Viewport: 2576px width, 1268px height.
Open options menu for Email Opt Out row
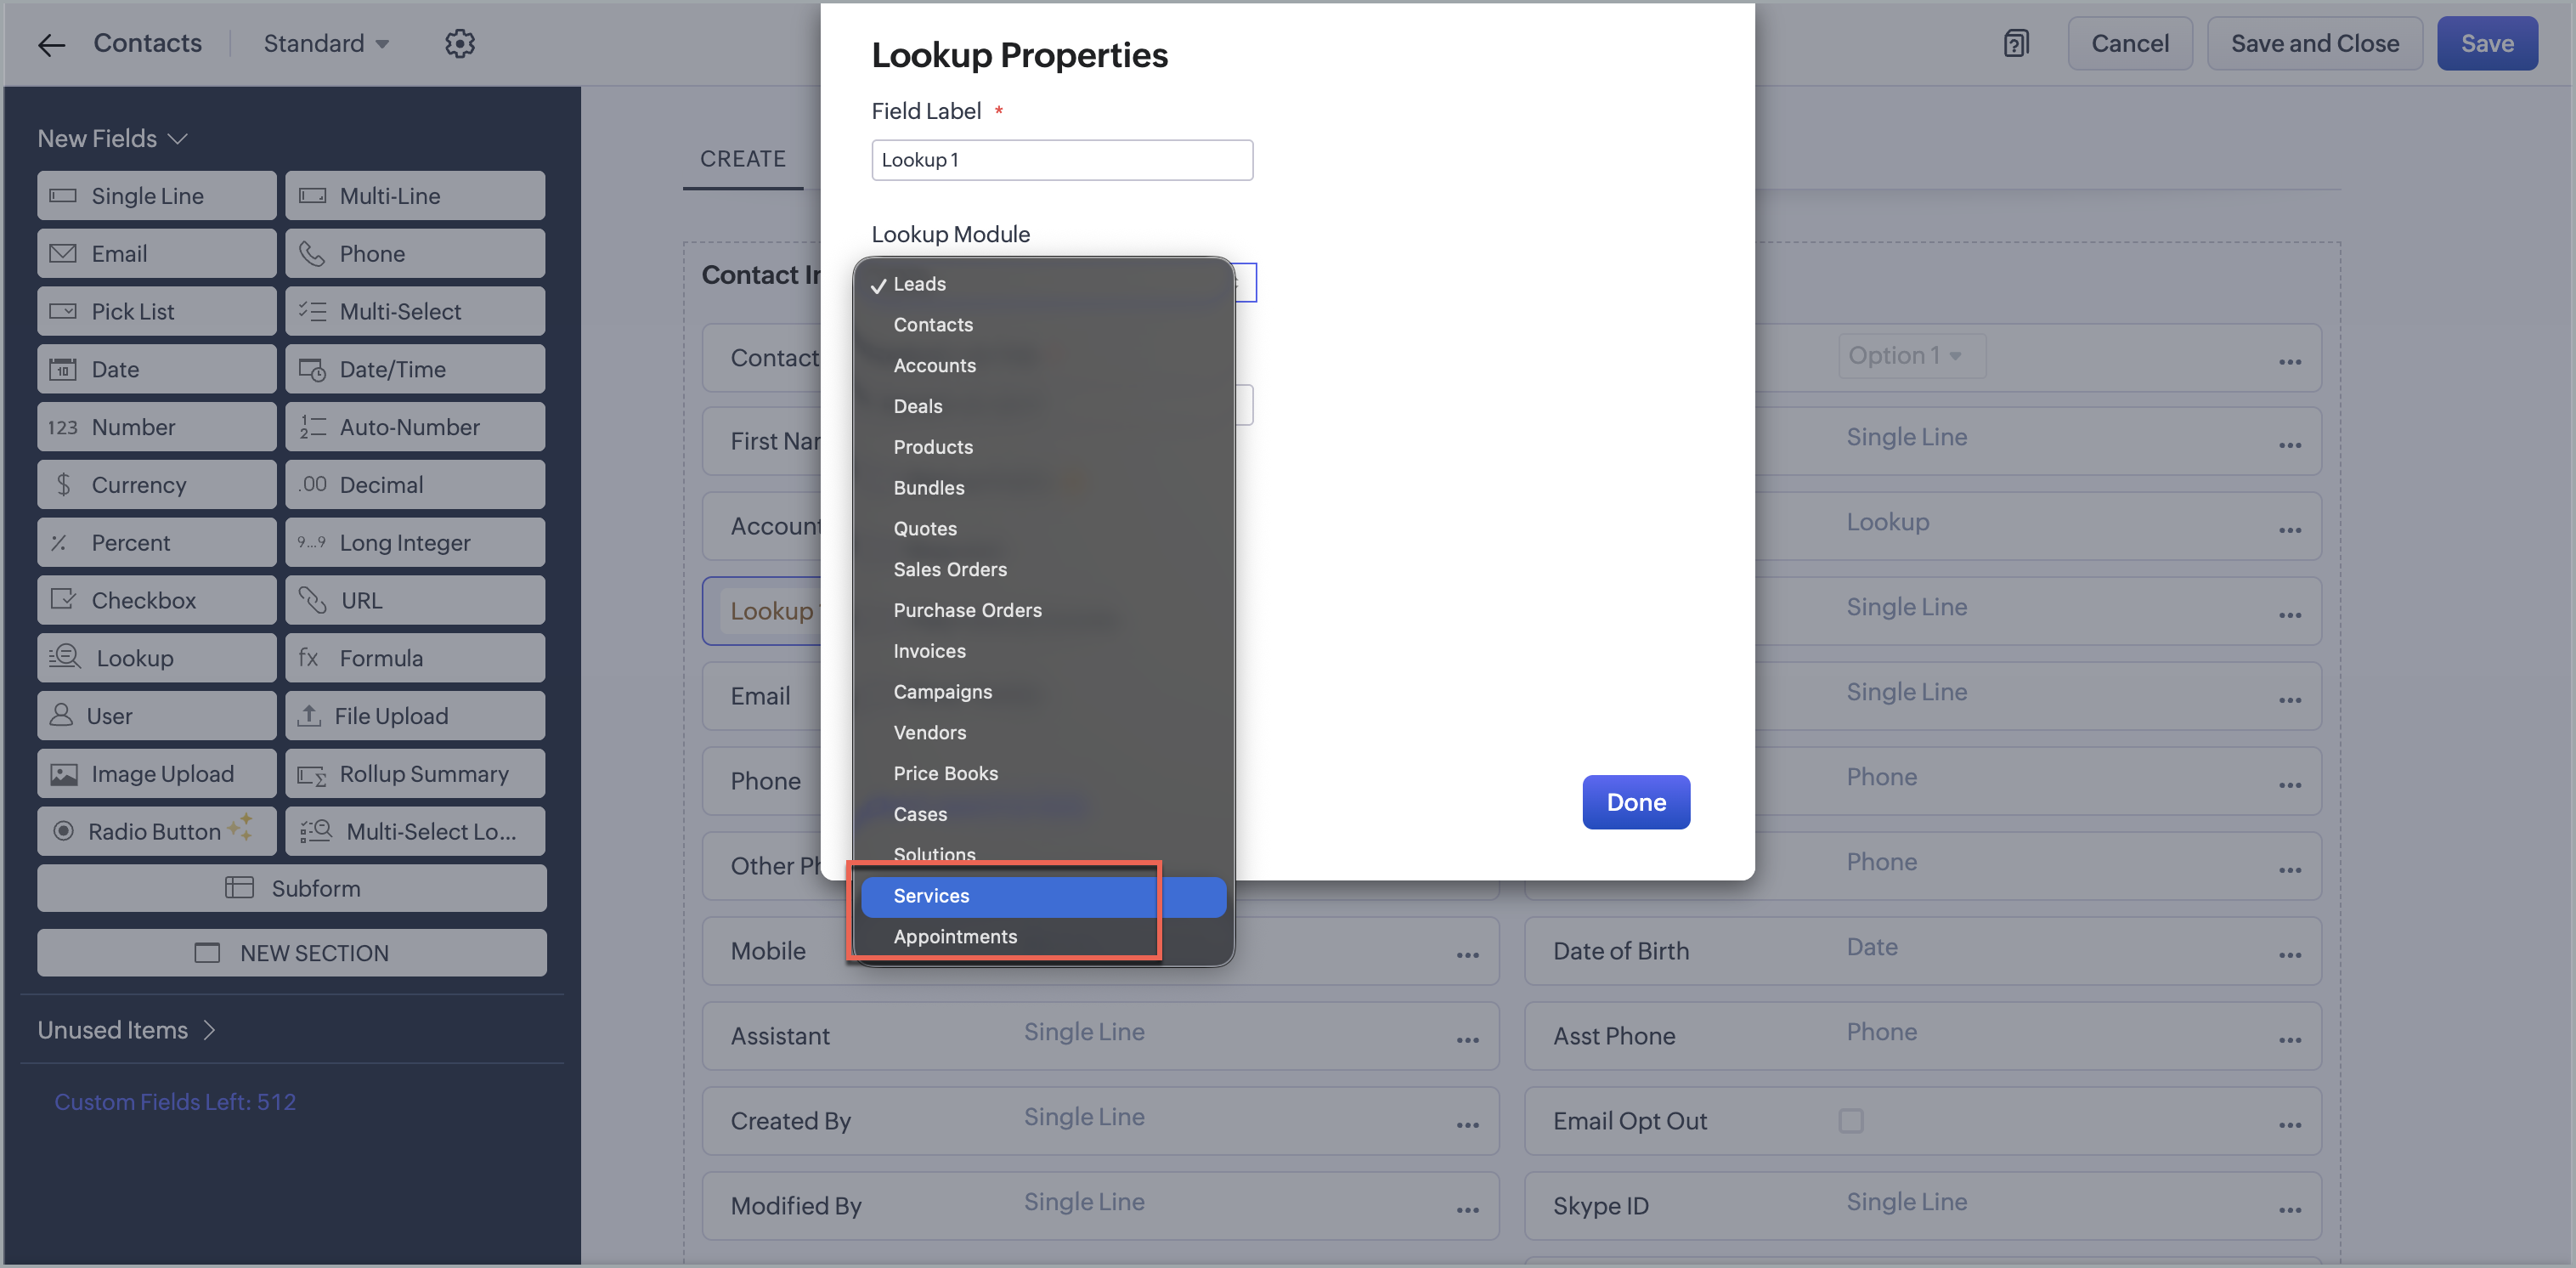click(x=2290, y=1125)
